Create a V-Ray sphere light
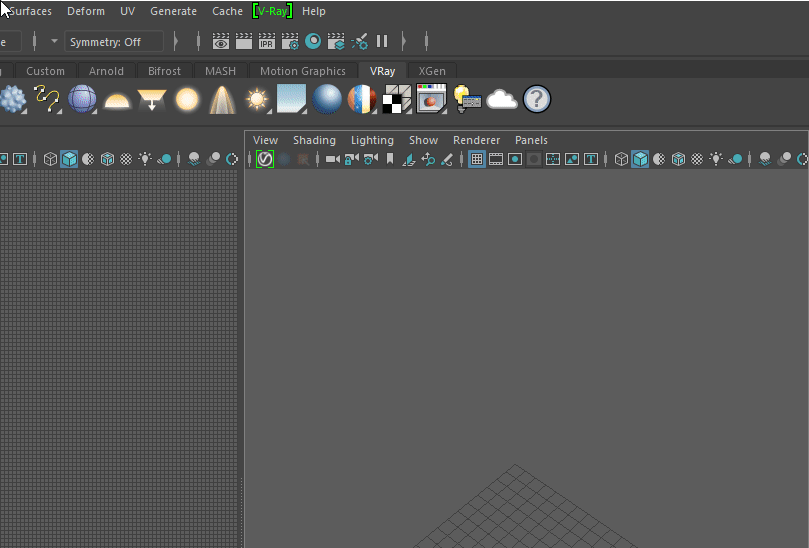The image size is (809, 548). coord(187,99)
